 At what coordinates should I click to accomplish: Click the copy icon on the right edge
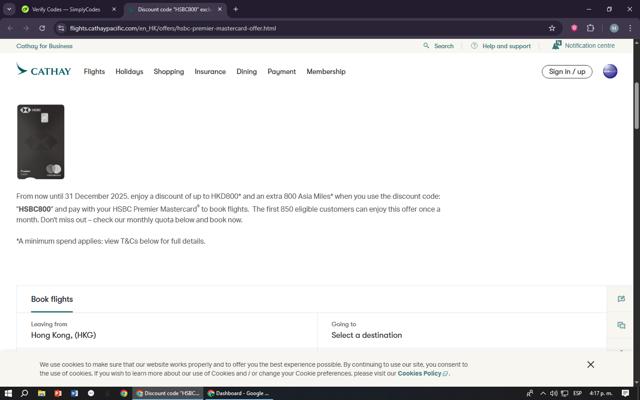[621, 325]
